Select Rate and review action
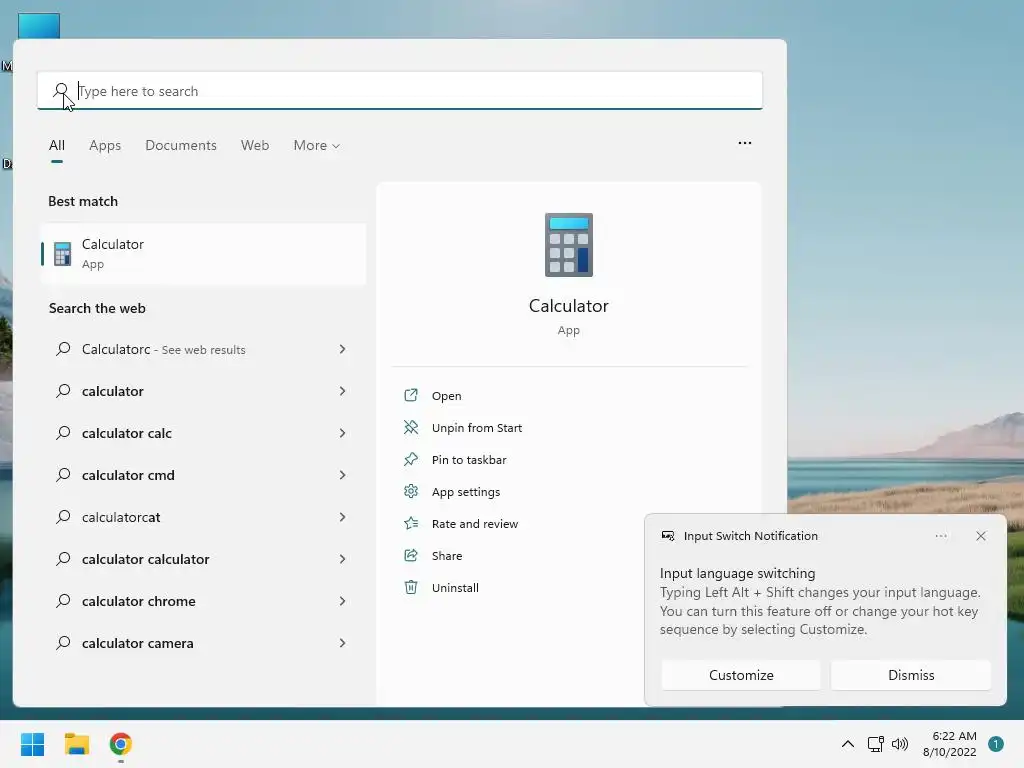1024x768 pixels. pyautogui.click(x=475, y=524)
